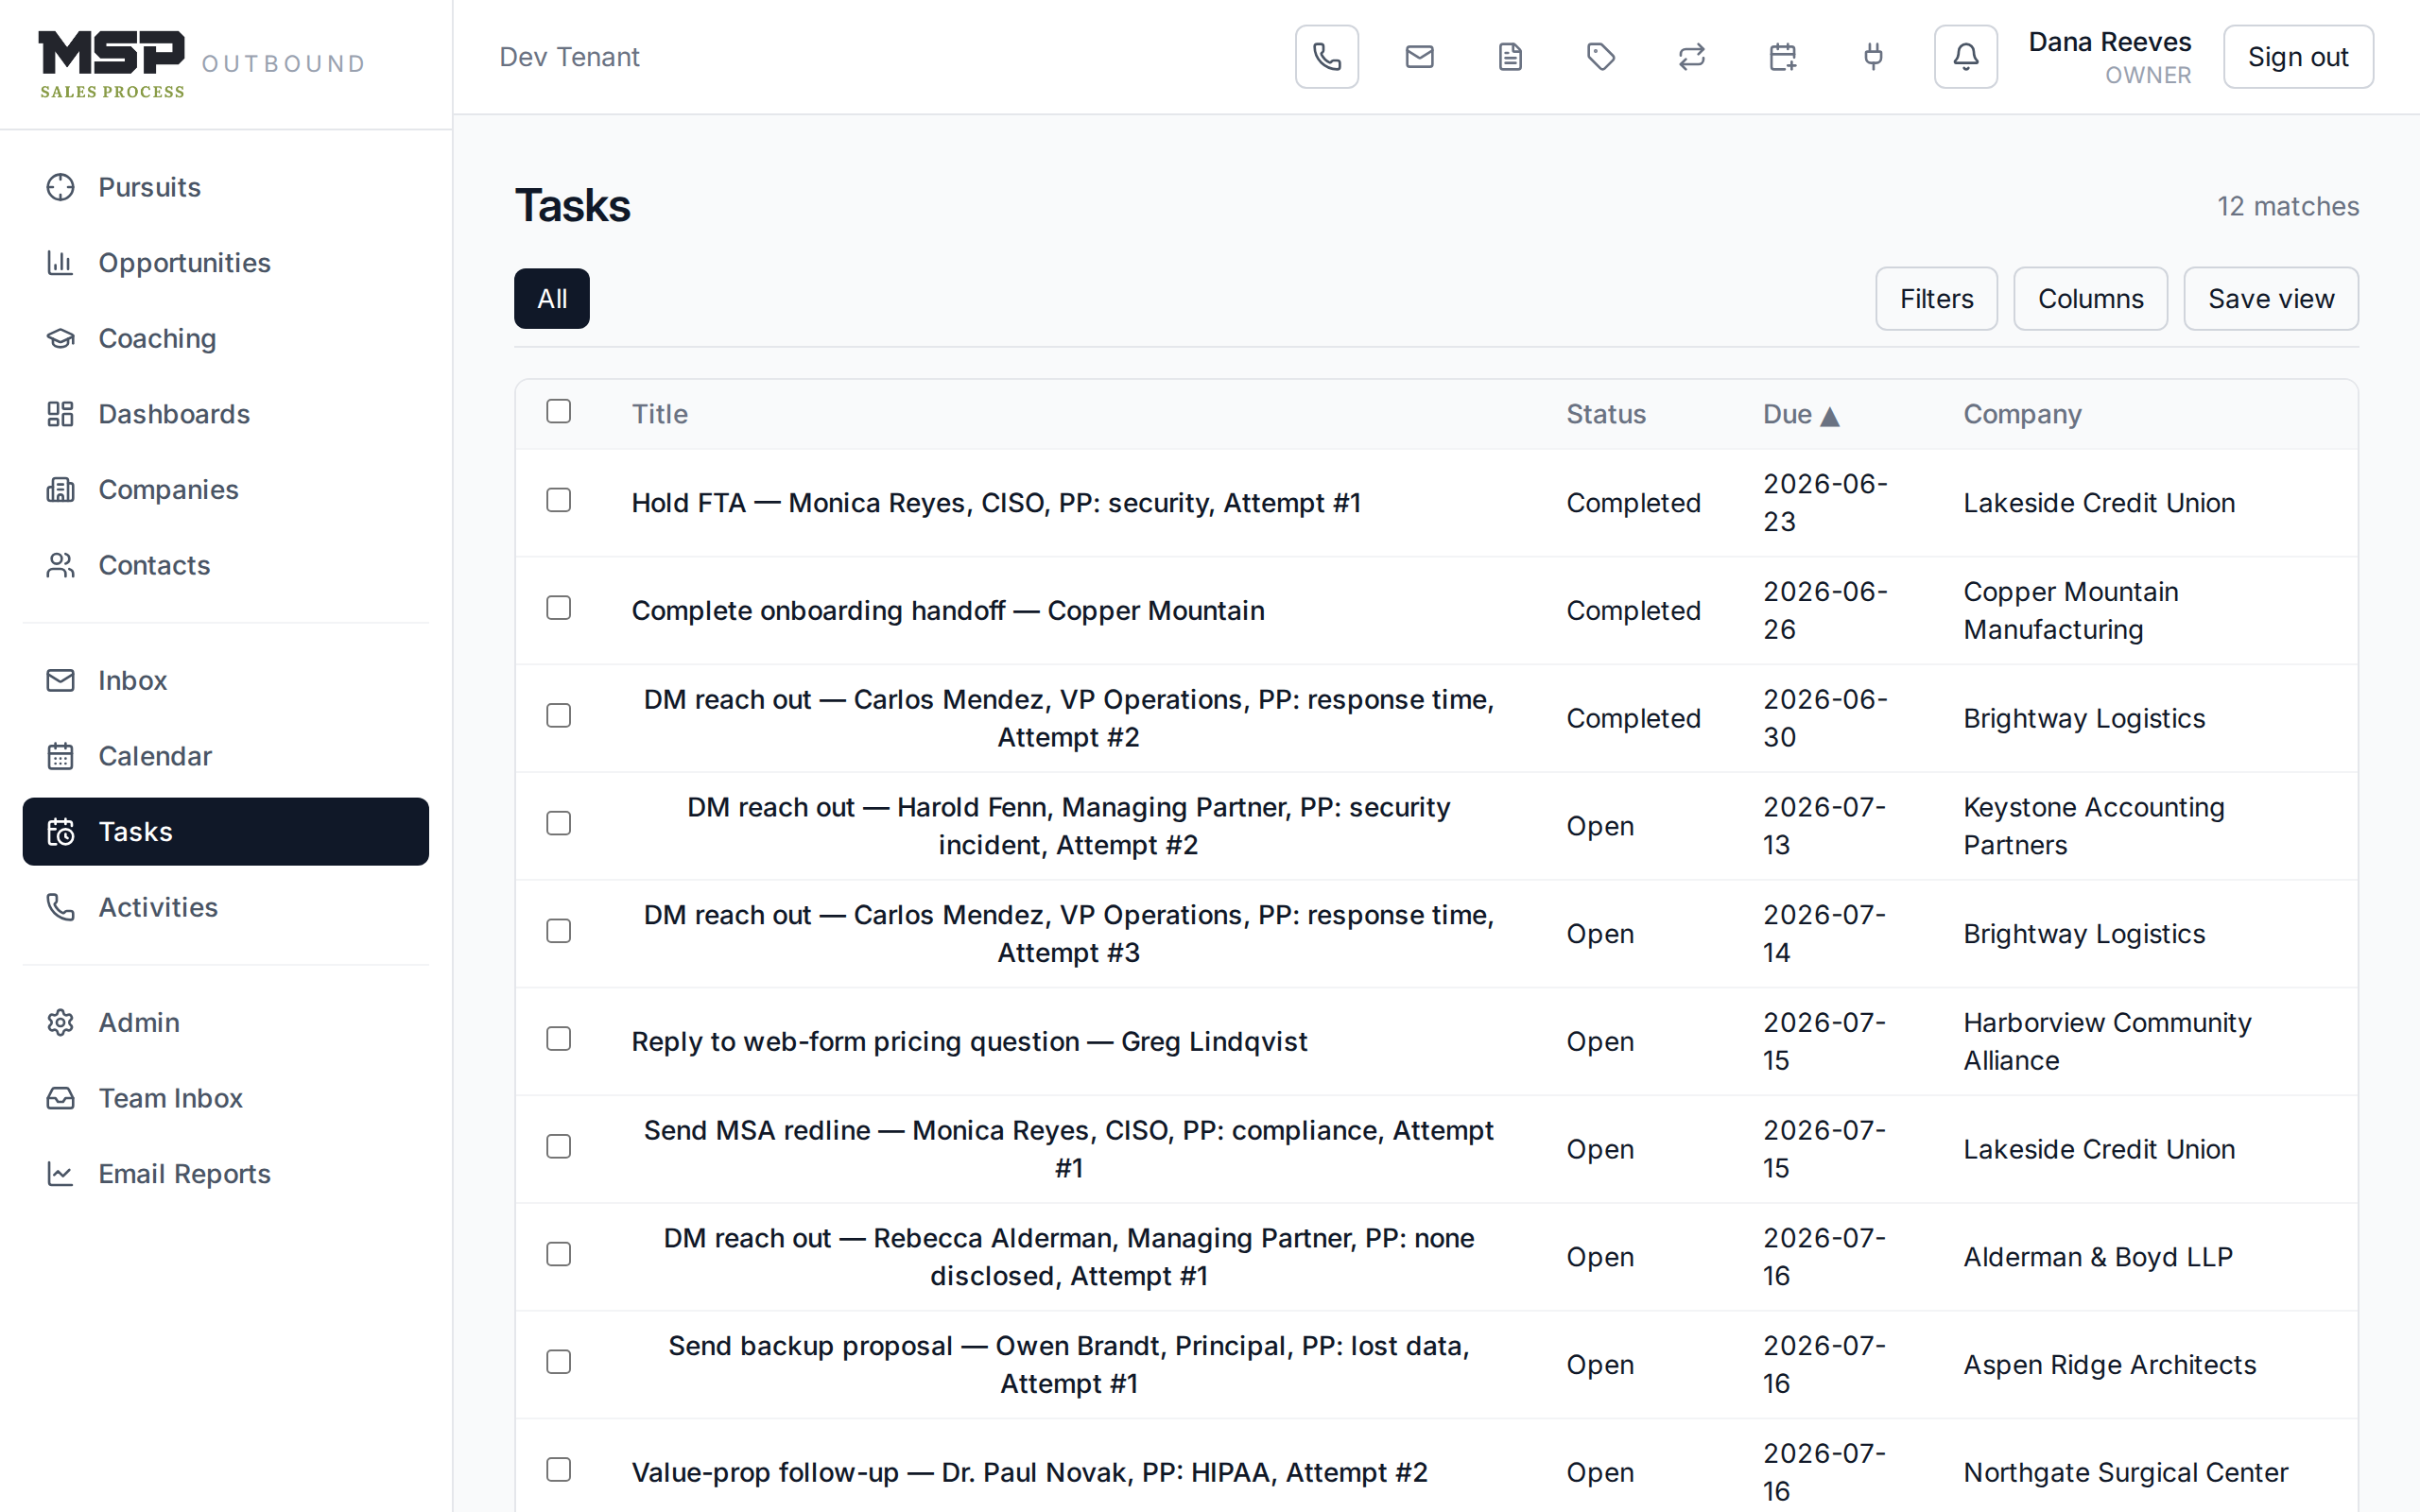
Task: Click the Save view button
Action: click(x=2271, y=299)
